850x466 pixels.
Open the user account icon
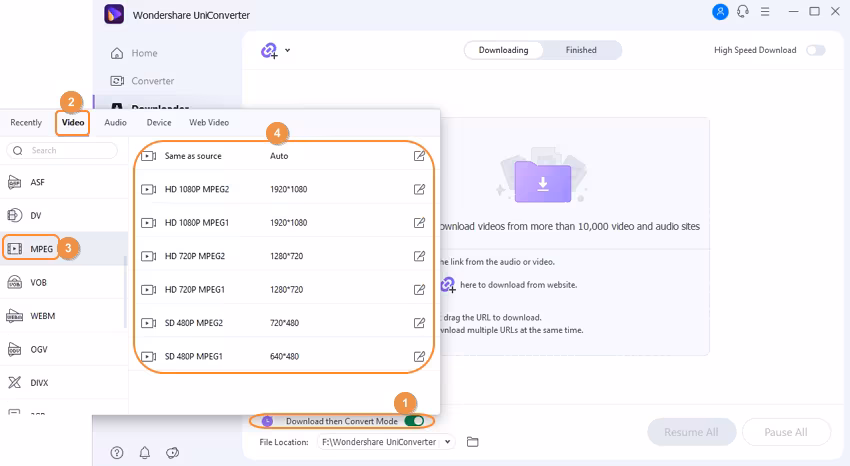[720, 11]
